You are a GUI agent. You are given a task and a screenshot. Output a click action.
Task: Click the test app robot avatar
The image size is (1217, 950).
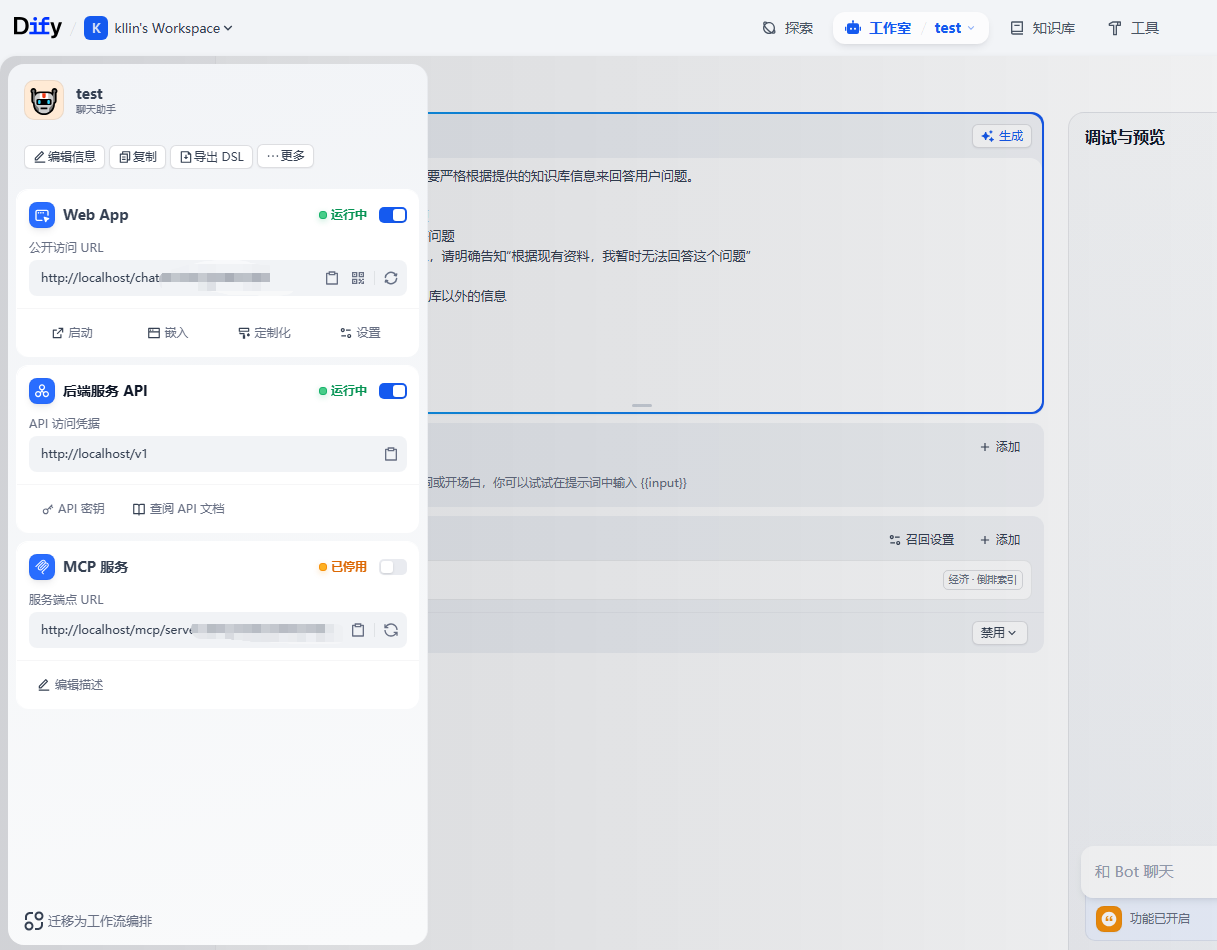(44, 100)
